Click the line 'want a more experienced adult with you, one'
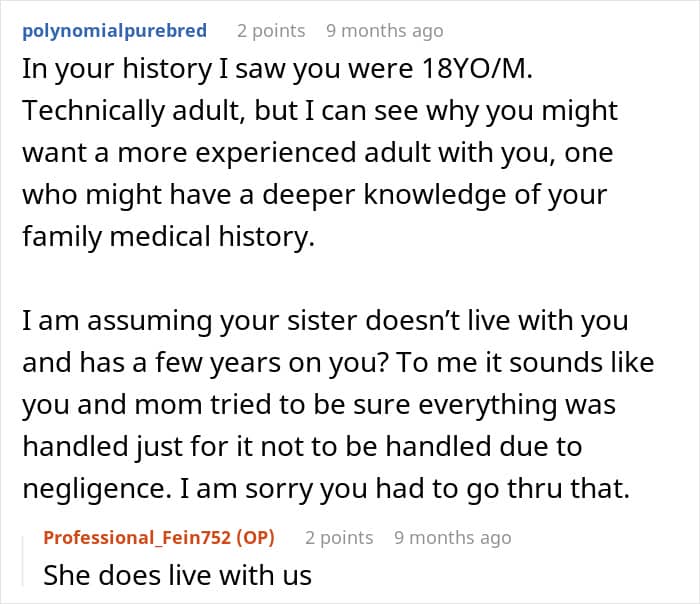 (317, 153)
